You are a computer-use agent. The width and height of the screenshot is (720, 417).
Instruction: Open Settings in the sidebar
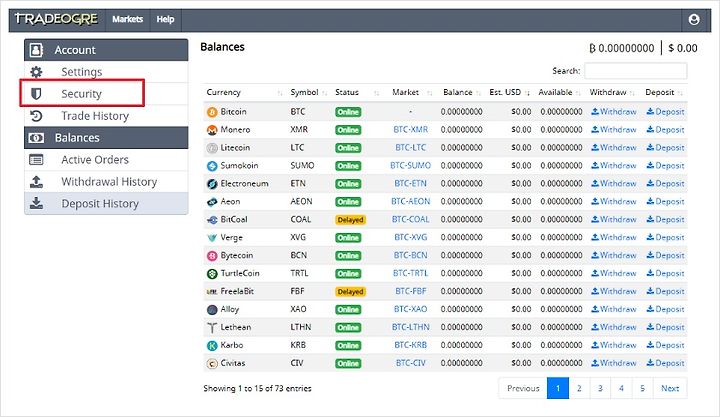pos(106,72)
